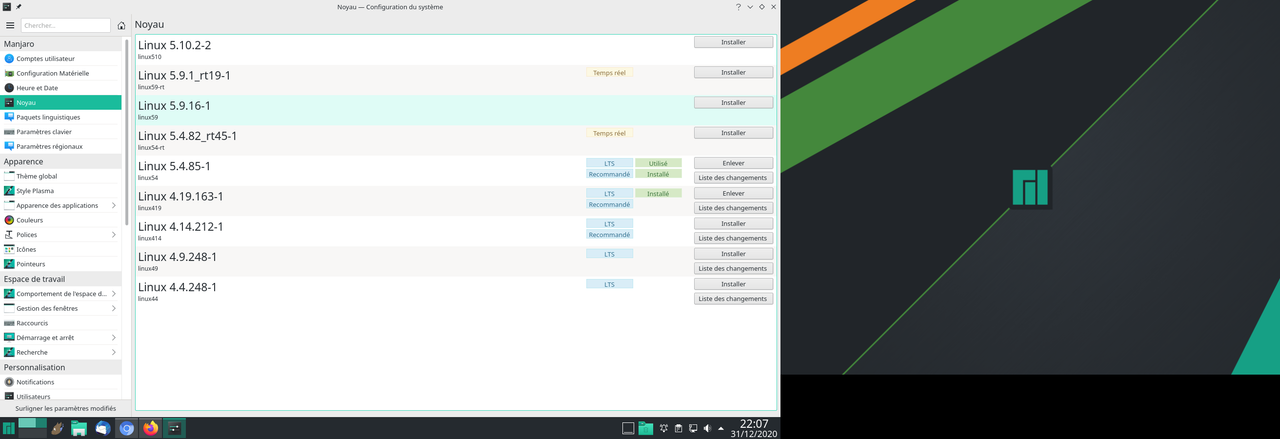Open Style Plasma settings
Screen dimensions: 1280x439
[x=61, y=191]
